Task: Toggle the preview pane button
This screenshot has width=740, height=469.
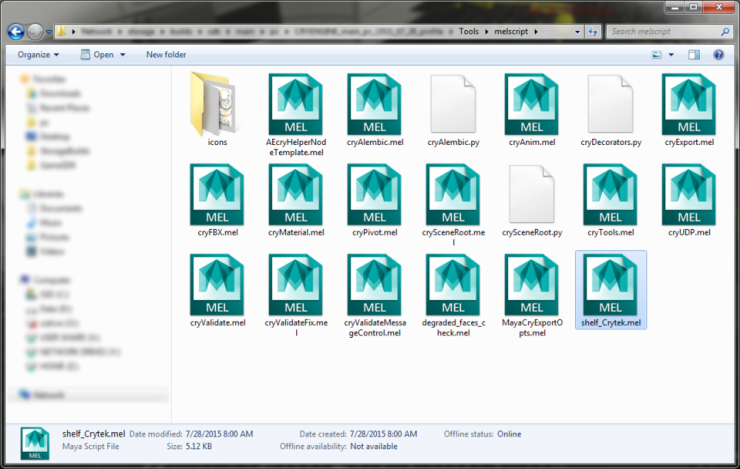Action: (694, 55)
